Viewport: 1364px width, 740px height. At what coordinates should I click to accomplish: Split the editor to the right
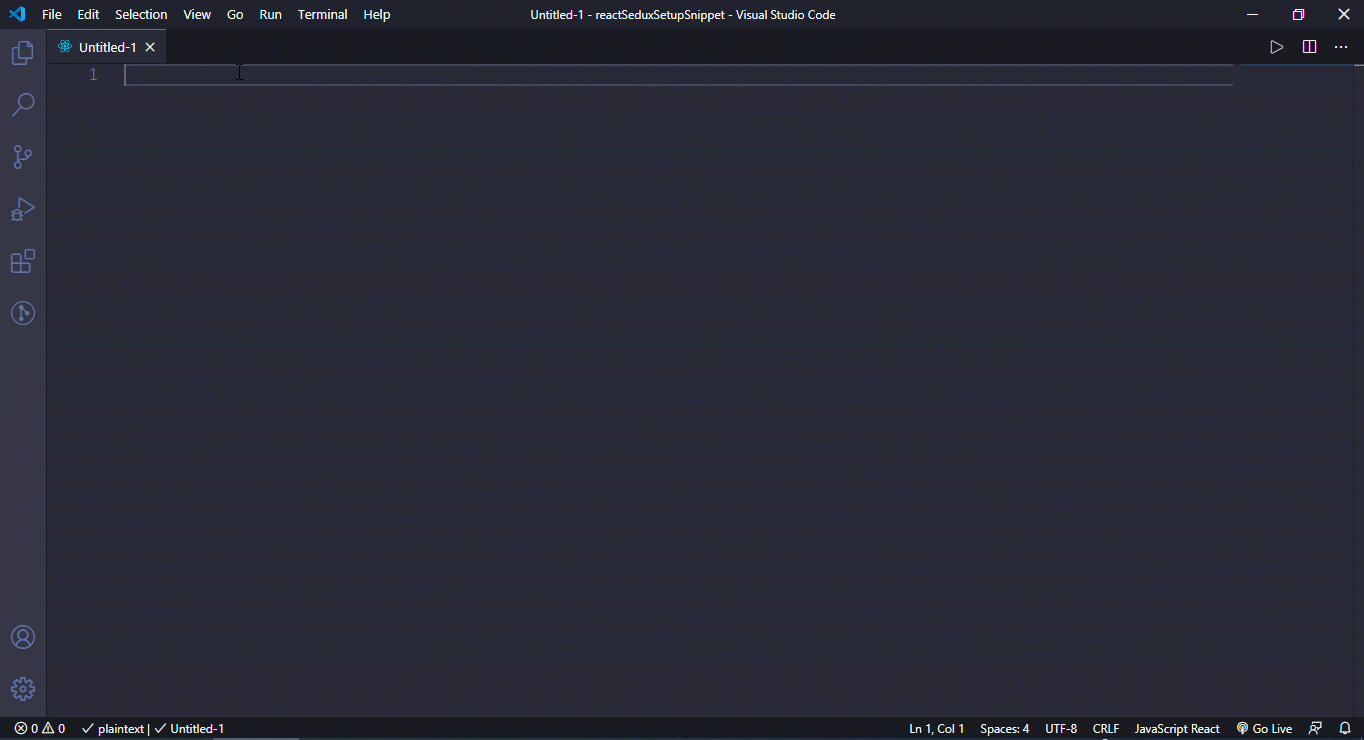pos(1309,47)
